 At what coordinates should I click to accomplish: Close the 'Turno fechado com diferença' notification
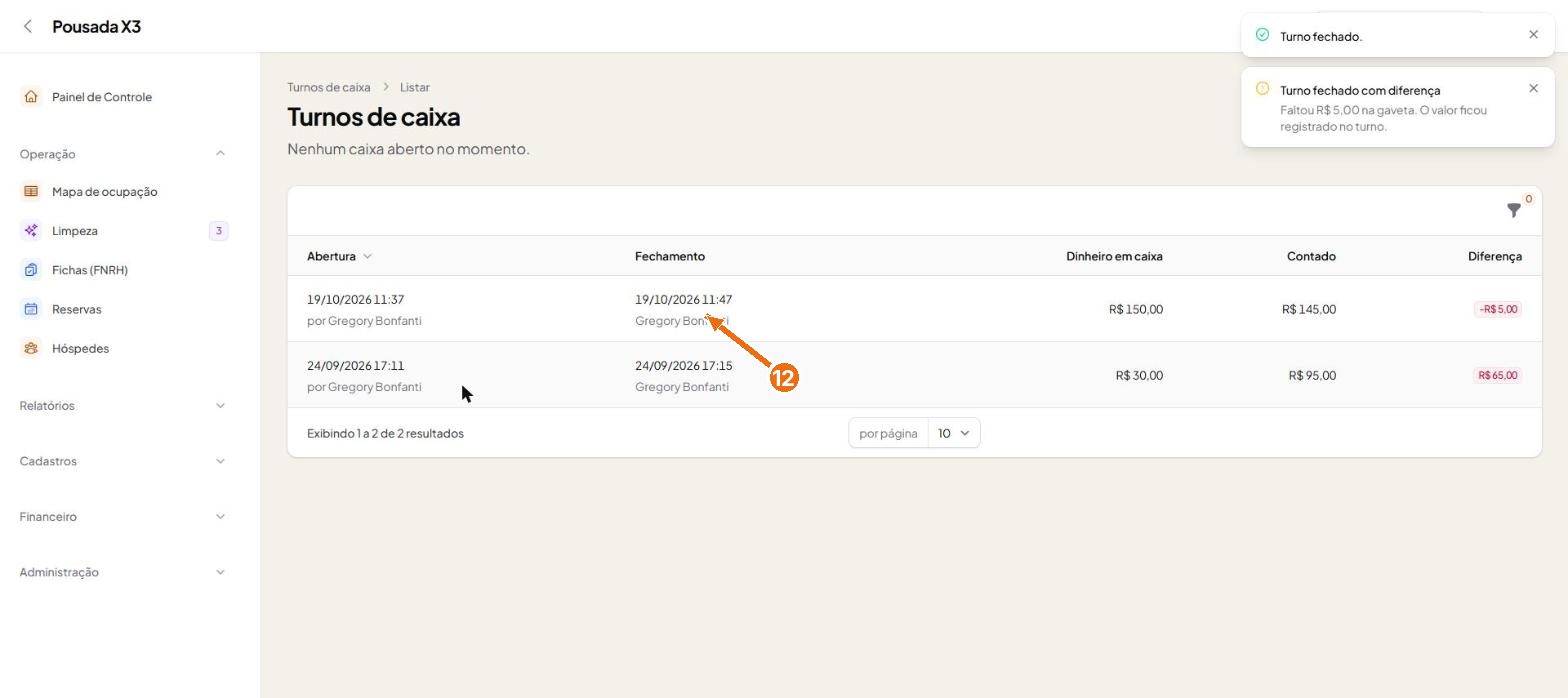(1533, 89)
